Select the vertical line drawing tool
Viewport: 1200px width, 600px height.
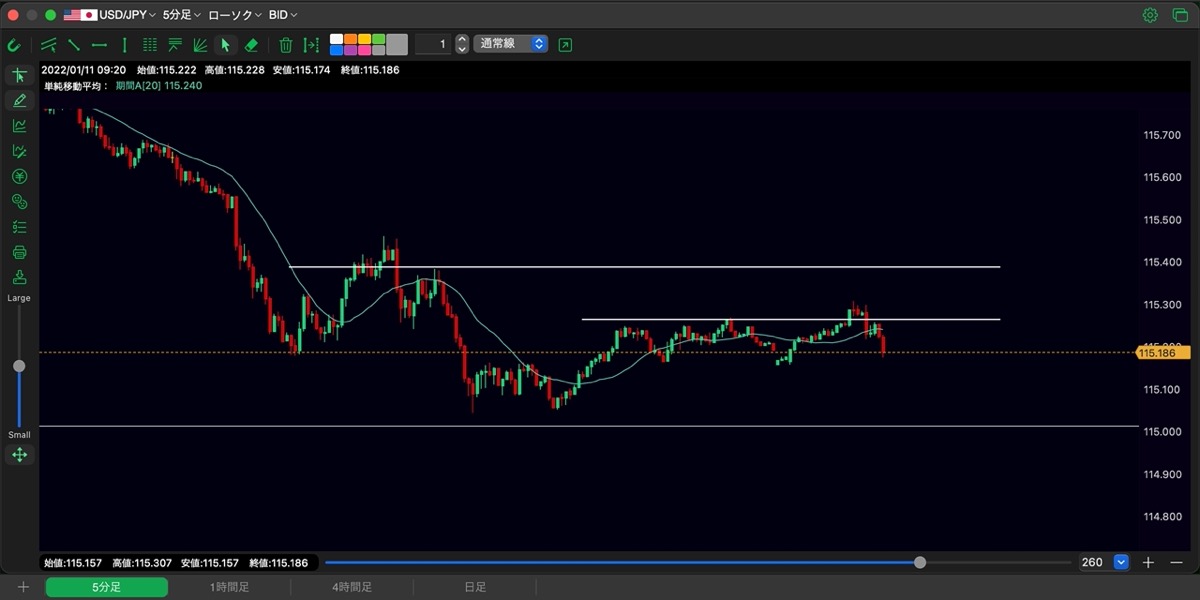(124, 45)
